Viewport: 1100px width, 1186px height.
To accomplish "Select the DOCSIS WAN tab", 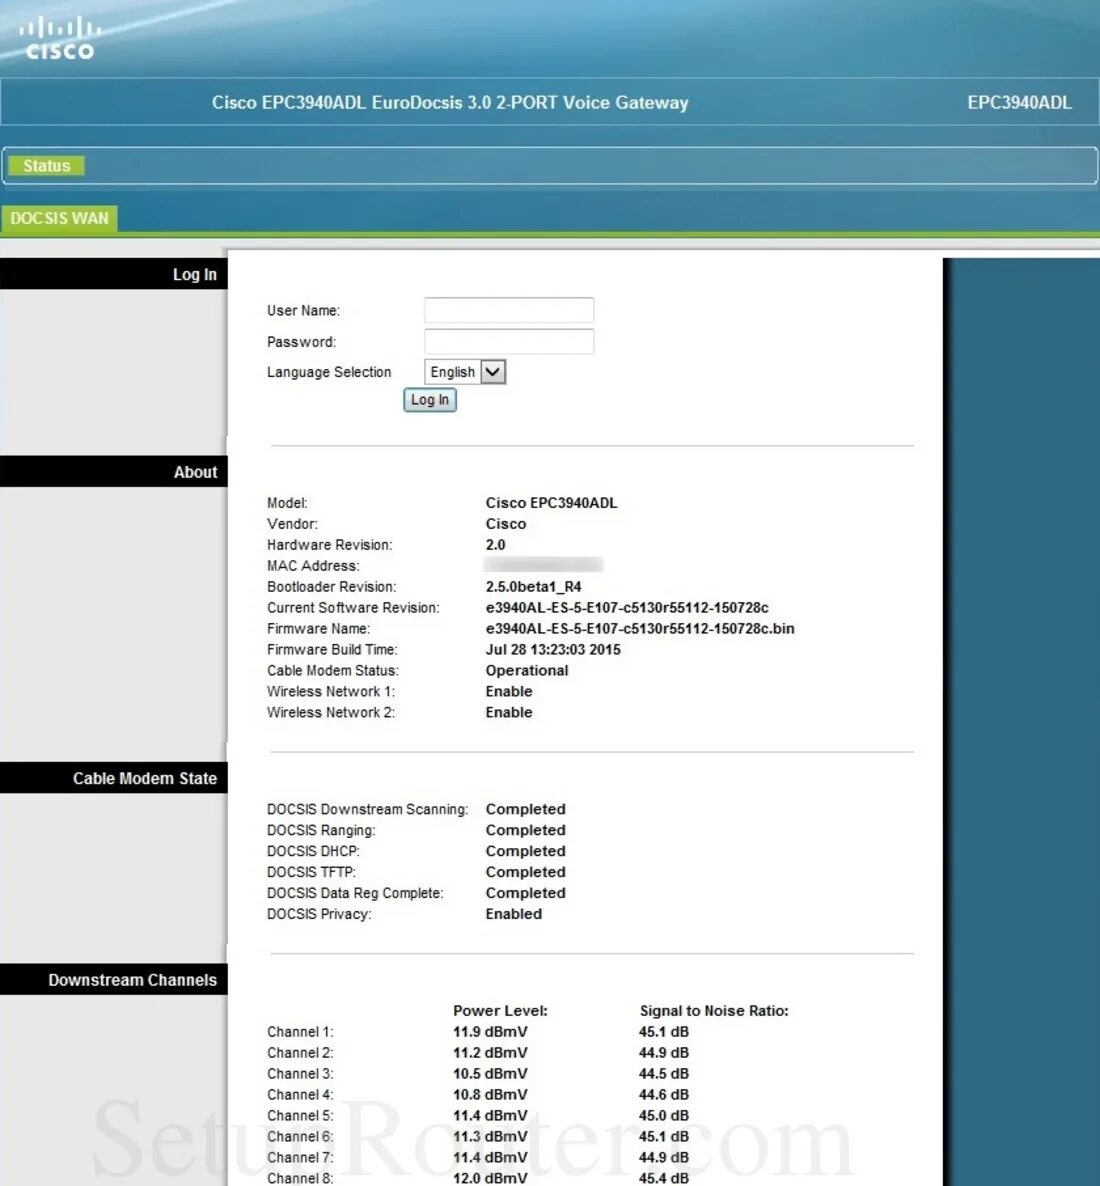I will coord(59,218).
